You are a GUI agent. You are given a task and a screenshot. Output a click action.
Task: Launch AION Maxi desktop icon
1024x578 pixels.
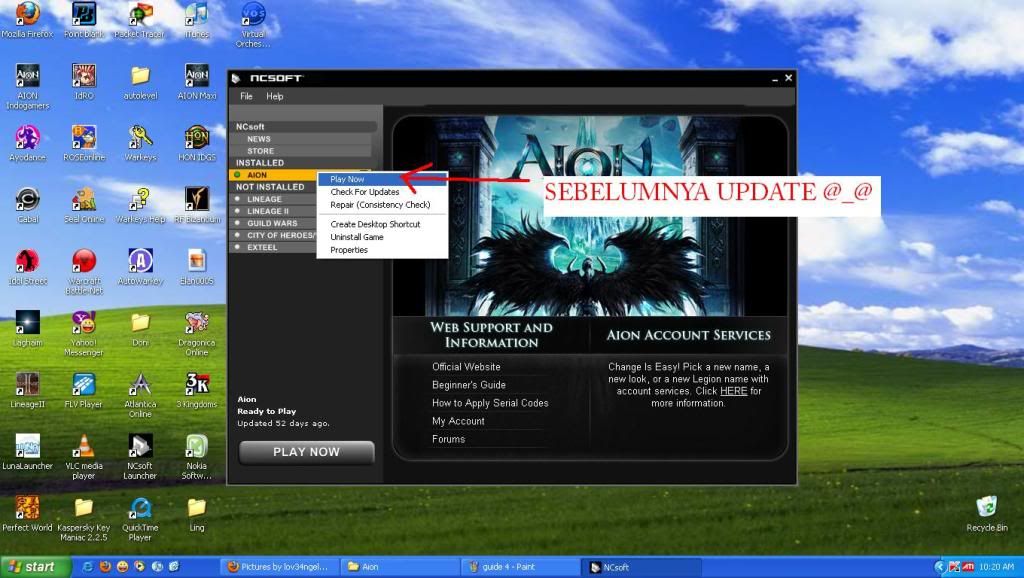click(x=197, y=81)
